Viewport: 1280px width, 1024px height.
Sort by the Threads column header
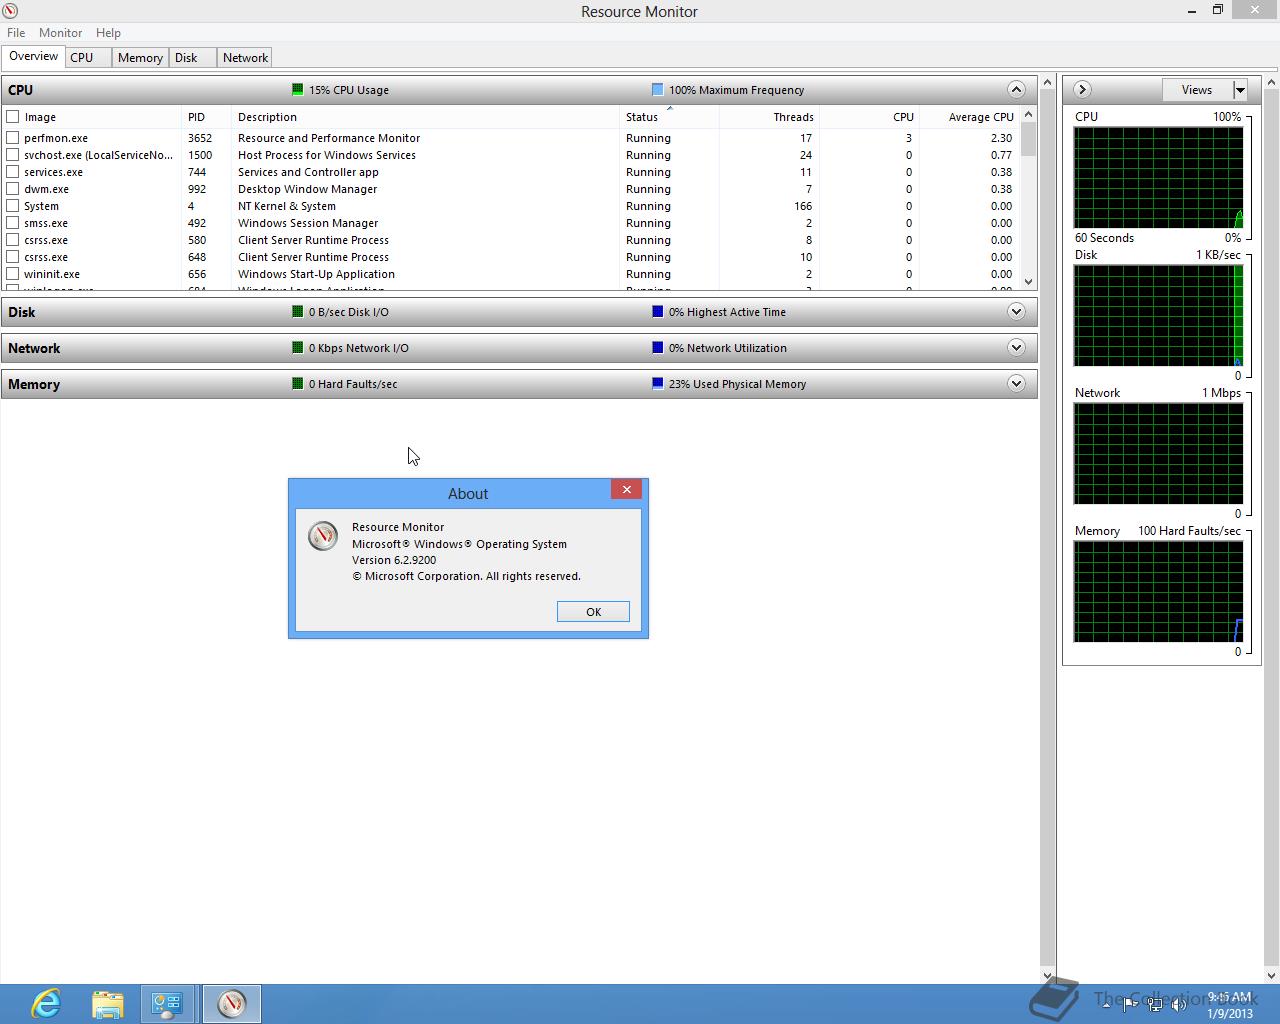coord(769,116)
